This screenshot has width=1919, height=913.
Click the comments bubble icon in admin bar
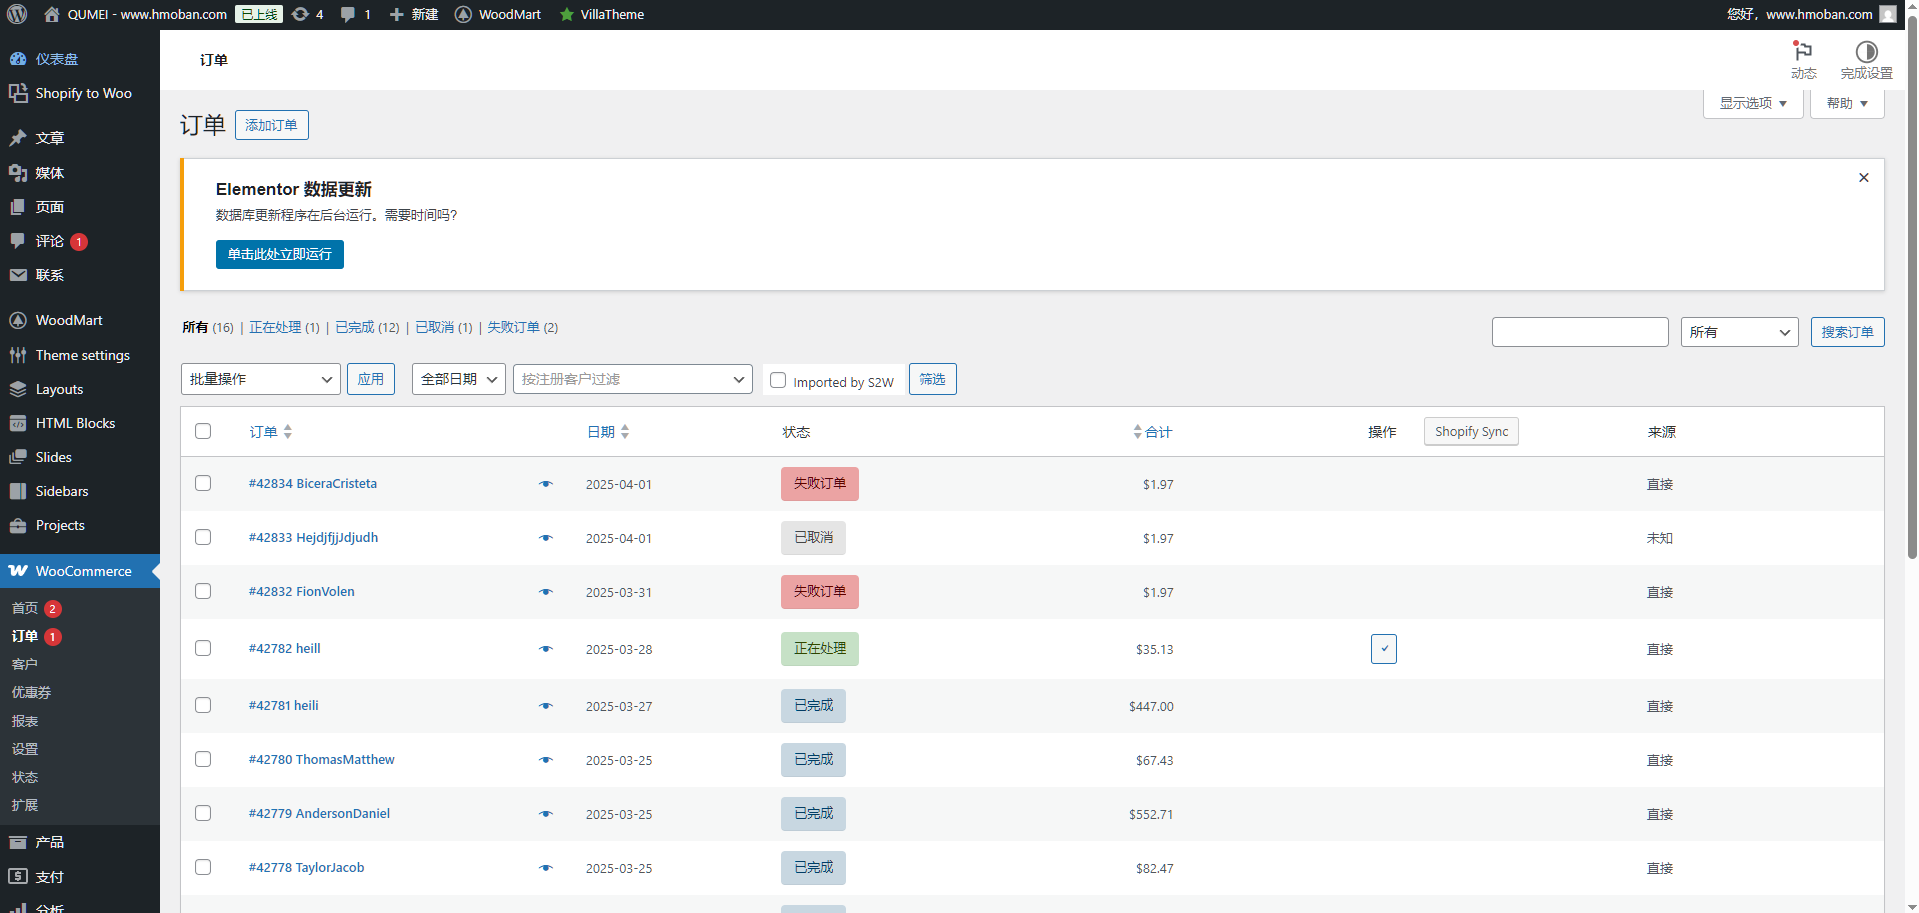coord(348,14)
